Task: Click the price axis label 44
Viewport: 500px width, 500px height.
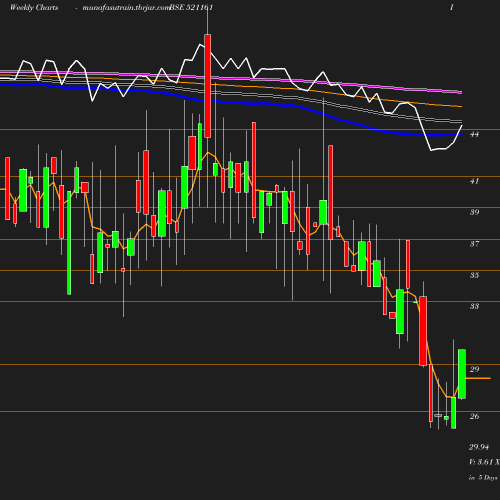Action: tap(474, 134)
